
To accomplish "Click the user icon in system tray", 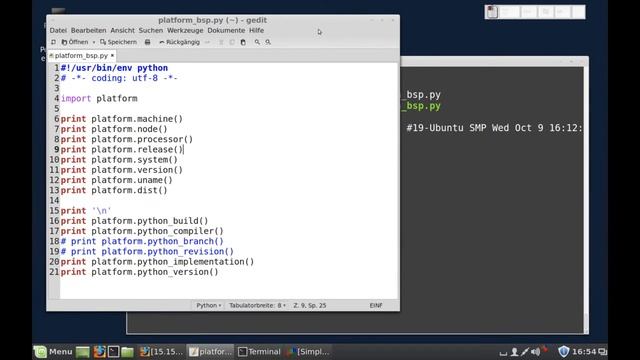I will [514, 351].
